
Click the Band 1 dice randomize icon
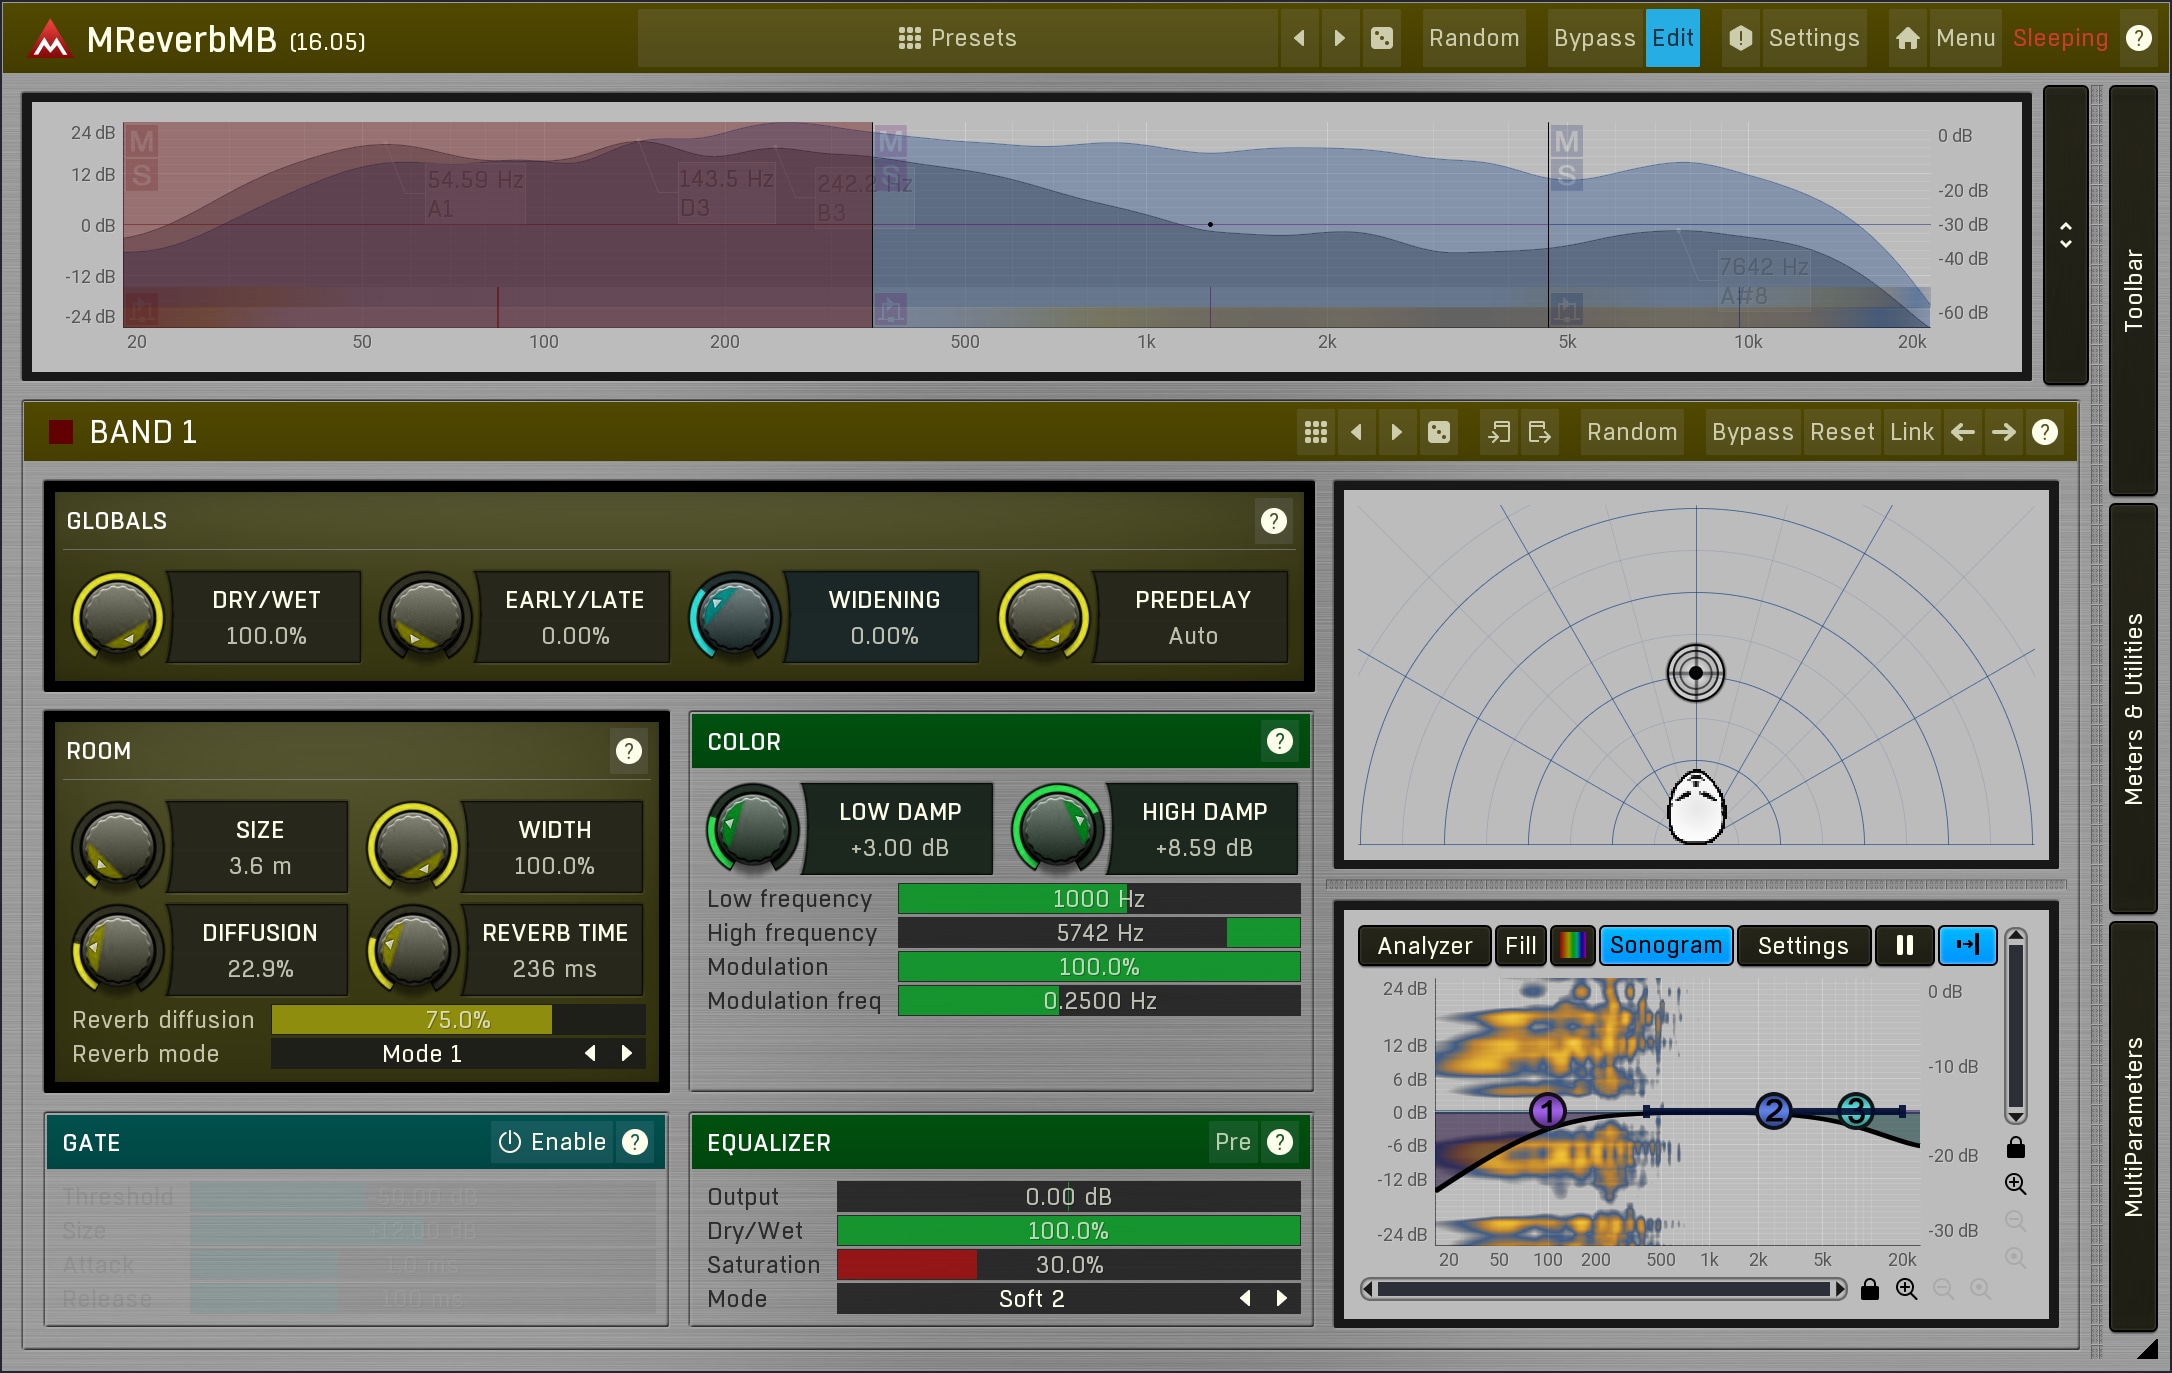(1438, 432)
